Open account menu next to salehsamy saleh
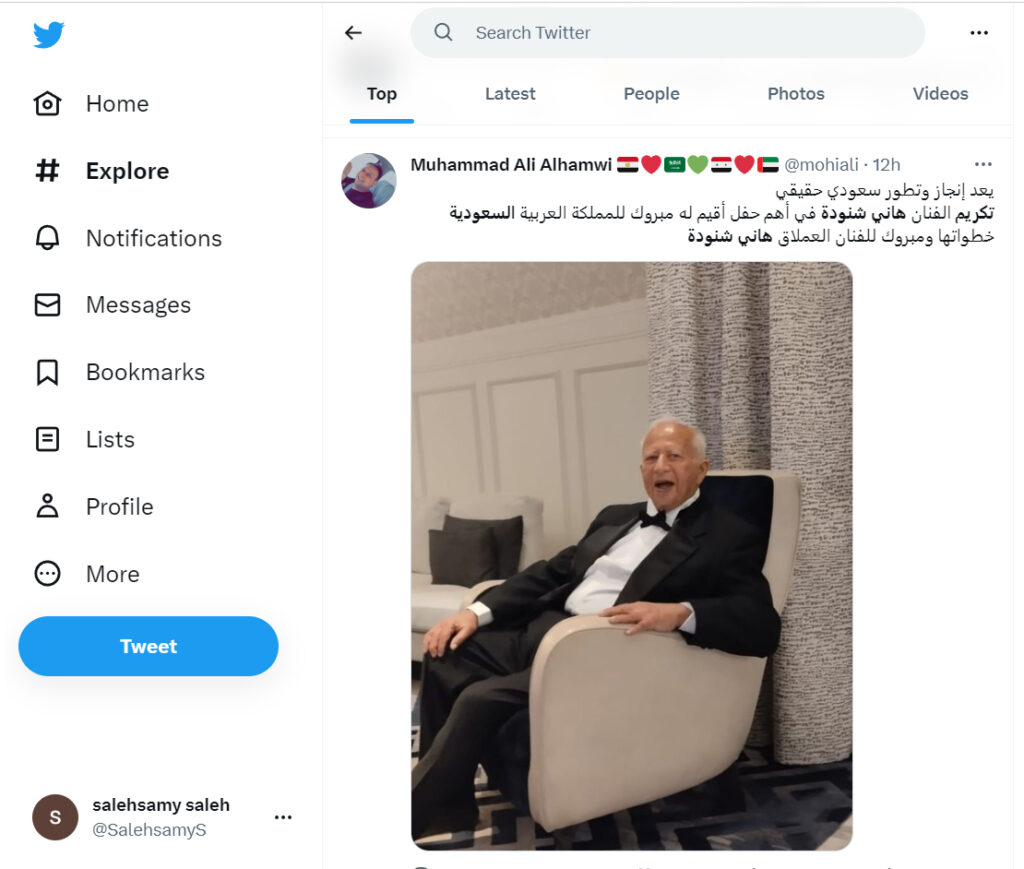 [x=283, y=817]
